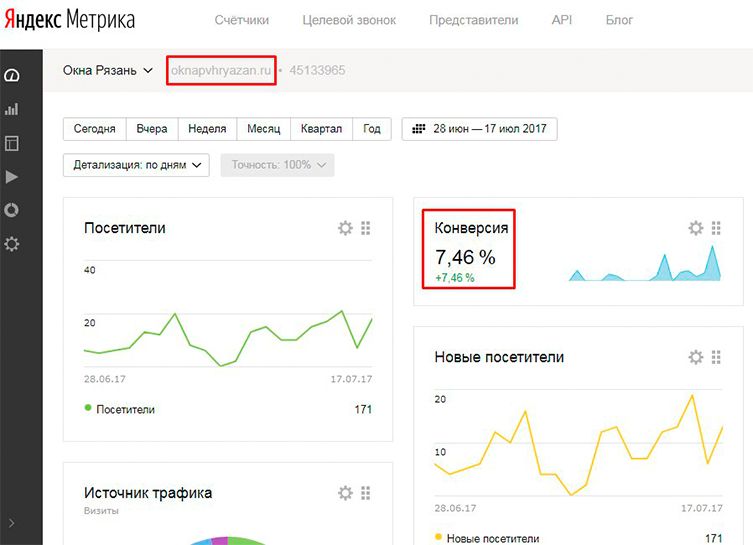Expand the Окна Рязань counter dropdown
The width and height of the screenshot is (753, 545).
click(x=108, y=70)
